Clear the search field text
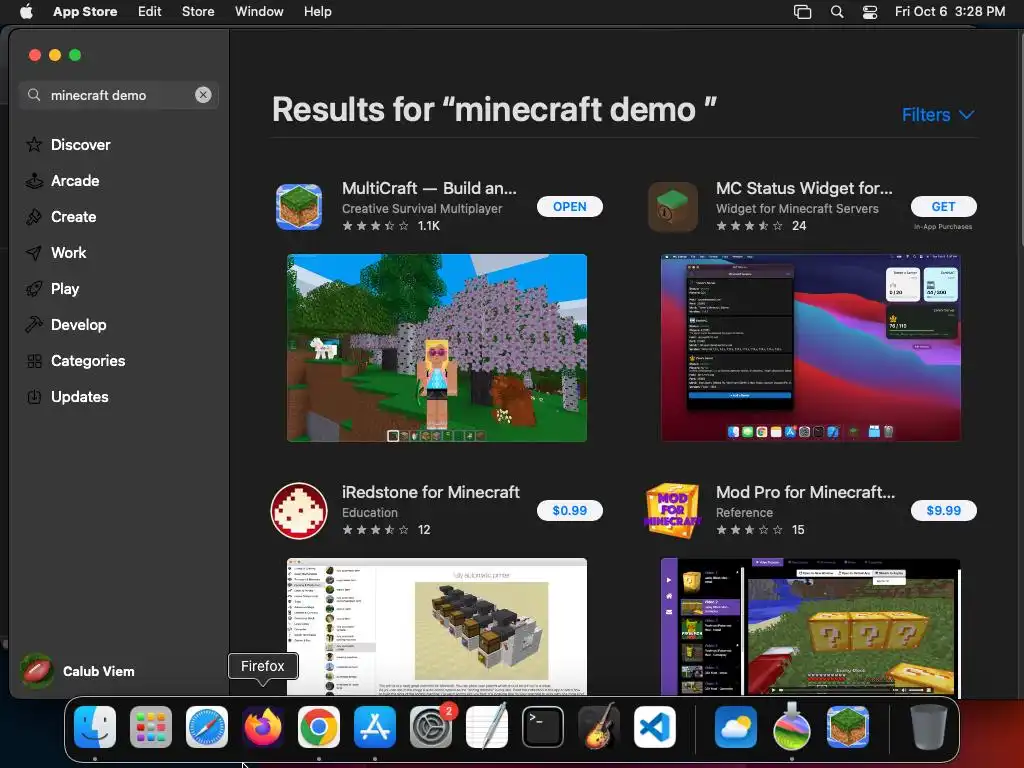 click(203, 95)
